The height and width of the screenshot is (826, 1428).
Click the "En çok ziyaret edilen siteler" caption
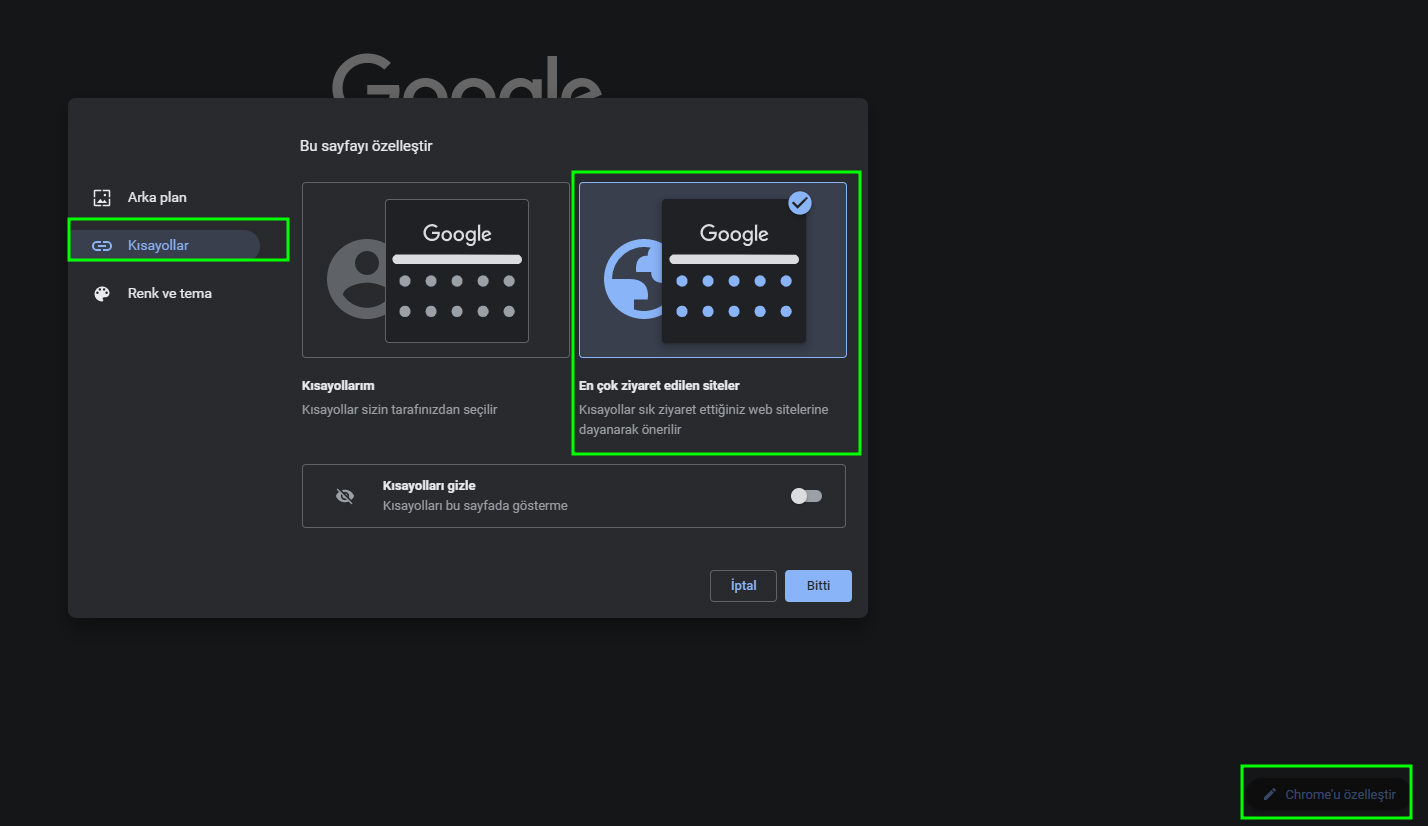click(x=659, y=385)
